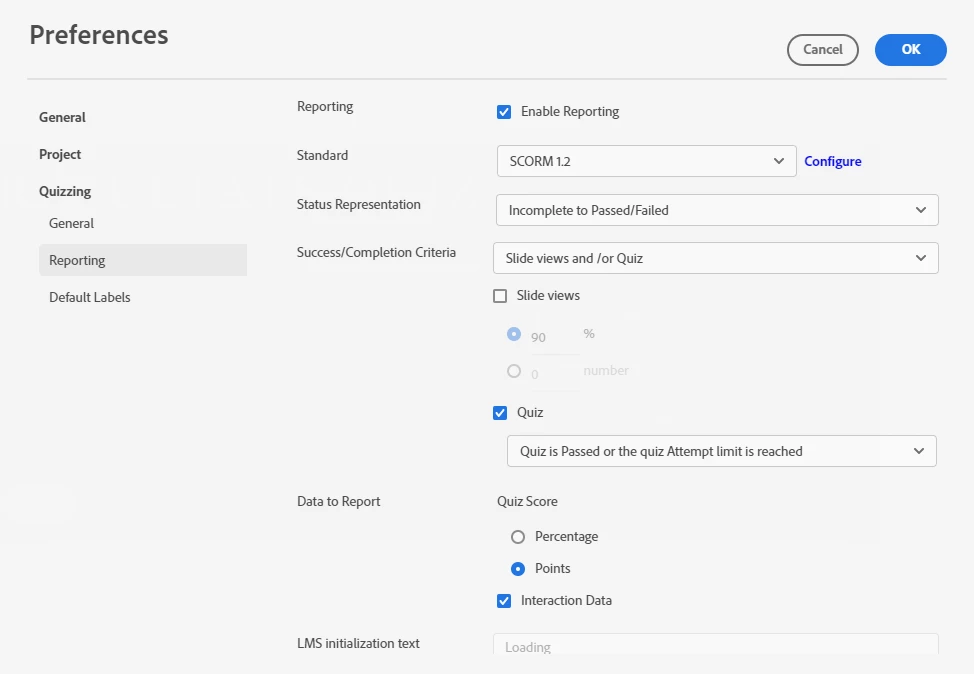Viewport: 974px width, 674px height.
Task: Switch to the Project preferences section
Action: [x=60, y=154]
